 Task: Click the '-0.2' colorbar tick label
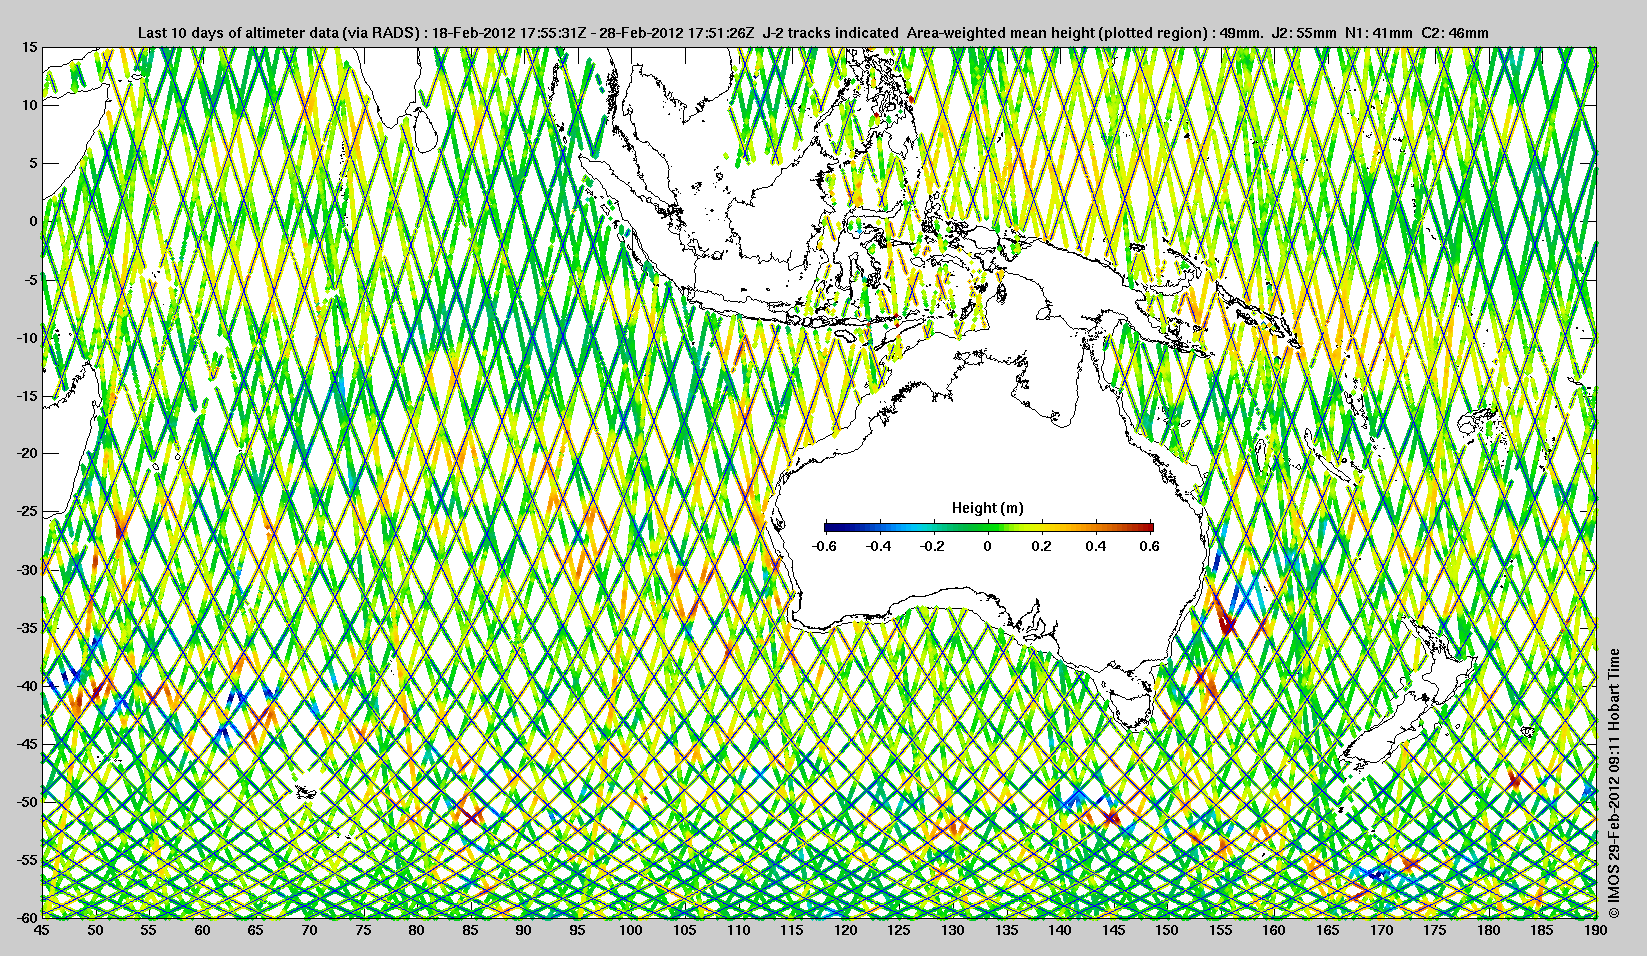[x=933, y=546]
